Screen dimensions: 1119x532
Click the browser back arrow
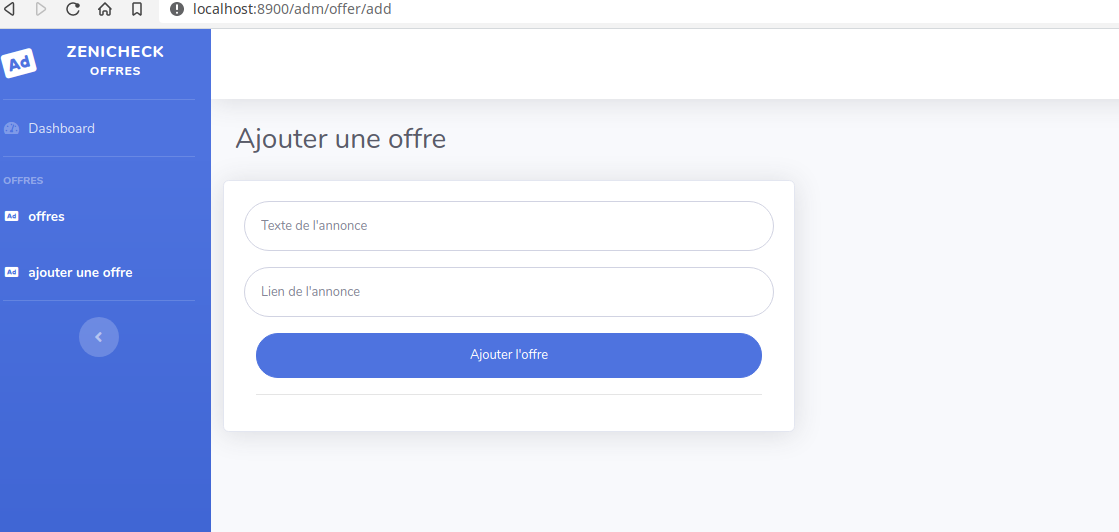[9, 9]
